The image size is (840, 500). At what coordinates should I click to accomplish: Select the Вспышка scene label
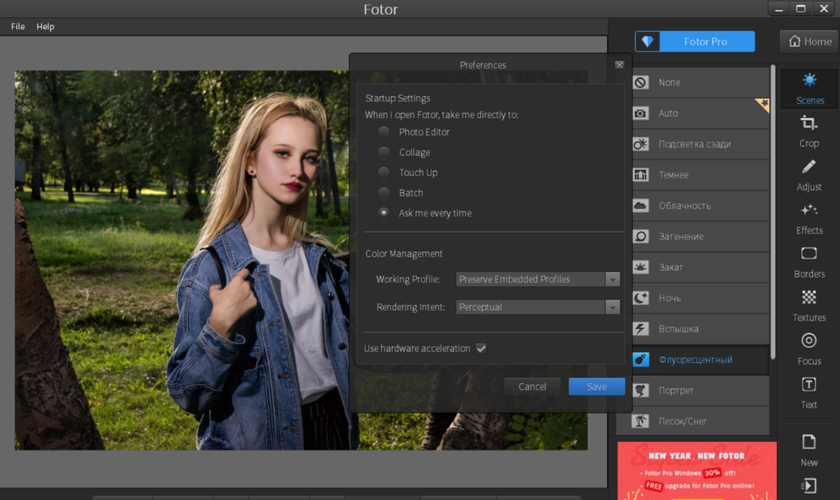tap(678, 329)
